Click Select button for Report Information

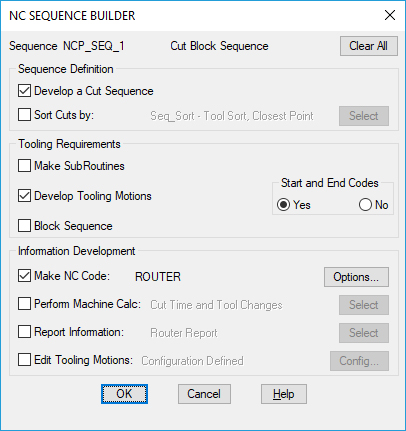364,333
